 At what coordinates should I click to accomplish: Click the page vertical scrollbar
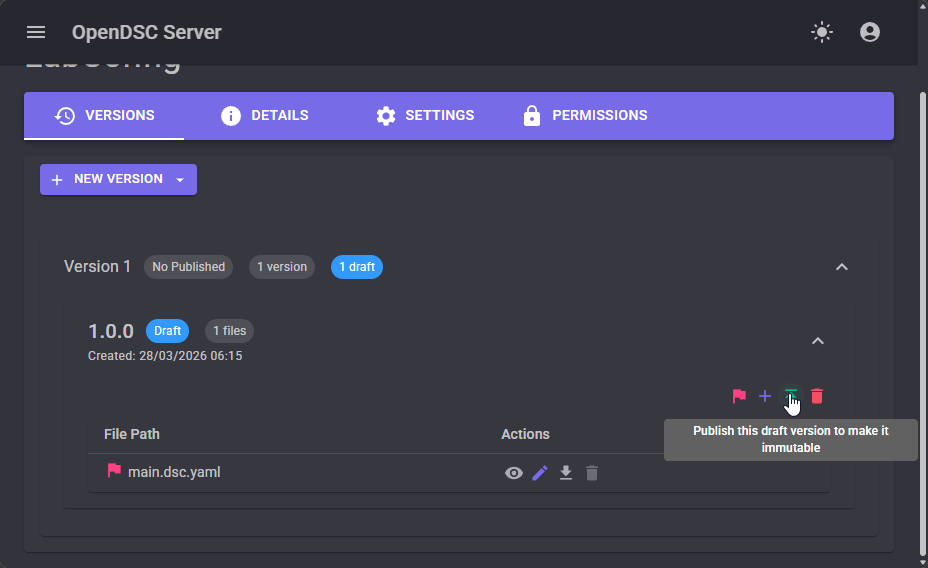[923, 322]
